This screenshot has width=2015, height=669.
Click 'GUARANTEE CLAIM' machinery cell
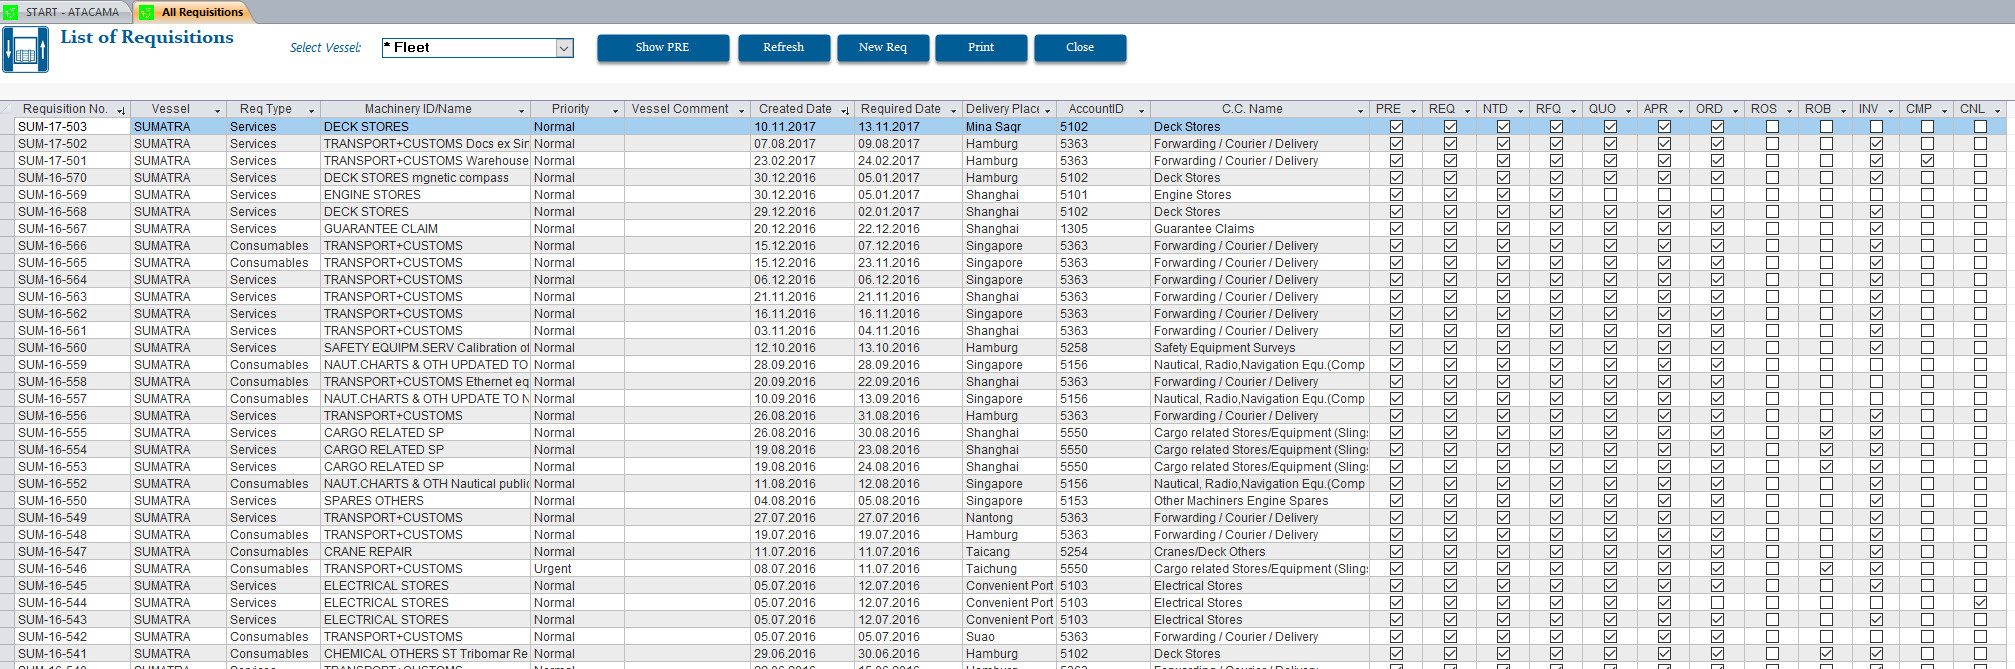425,229
